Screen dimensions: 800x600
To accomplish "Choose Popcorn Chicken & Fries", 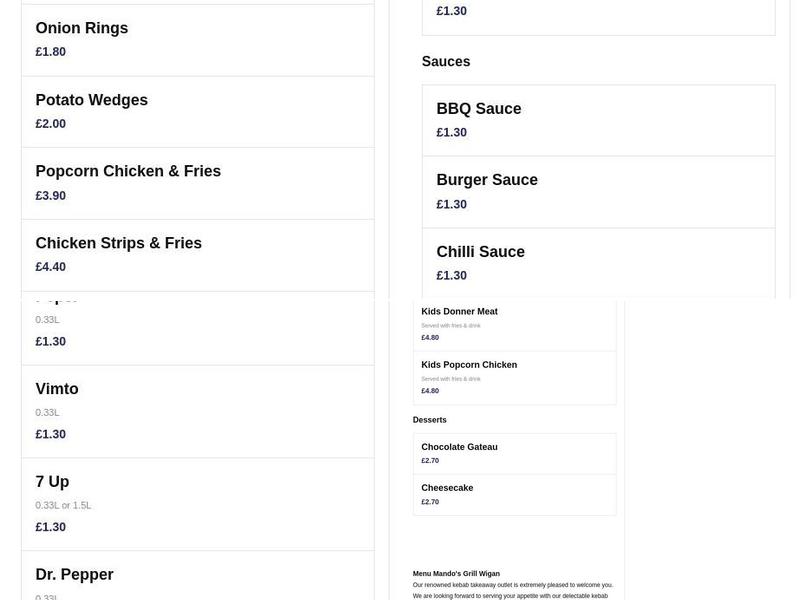I will point(197,182).
